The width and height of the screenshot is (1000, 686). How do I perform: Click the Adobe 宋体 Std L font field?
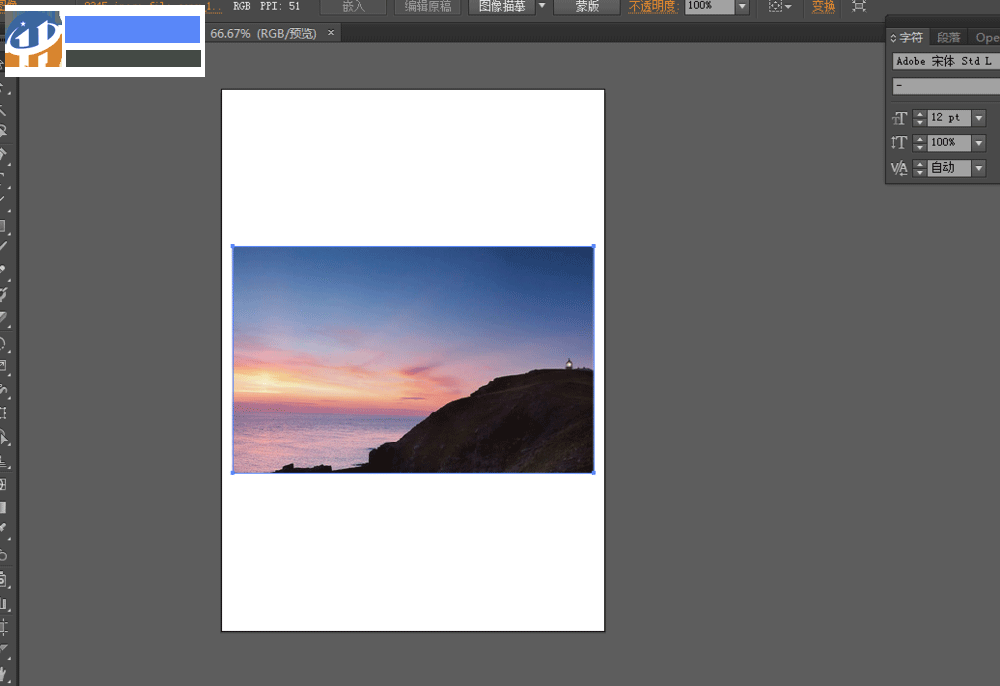click(945, 61)
